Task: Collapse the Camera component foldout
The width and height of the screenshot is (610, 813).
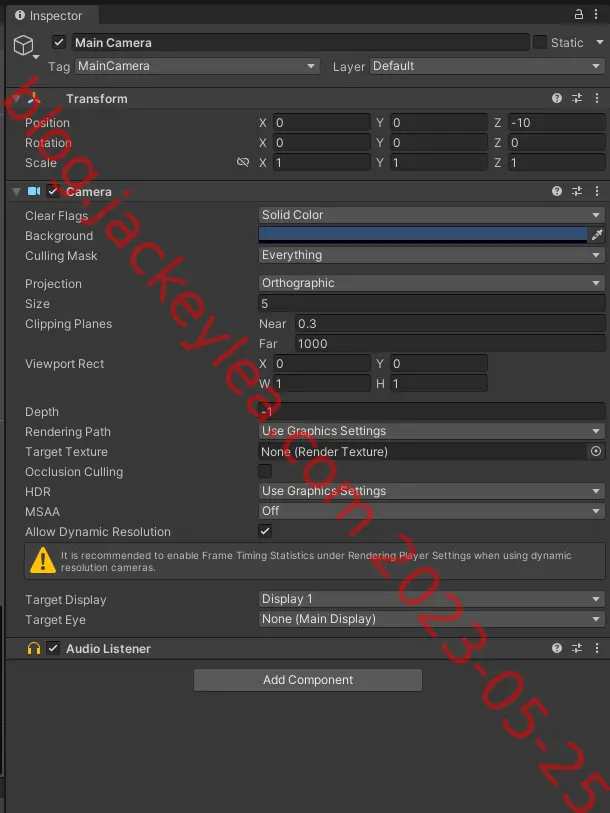Action: 17,192
